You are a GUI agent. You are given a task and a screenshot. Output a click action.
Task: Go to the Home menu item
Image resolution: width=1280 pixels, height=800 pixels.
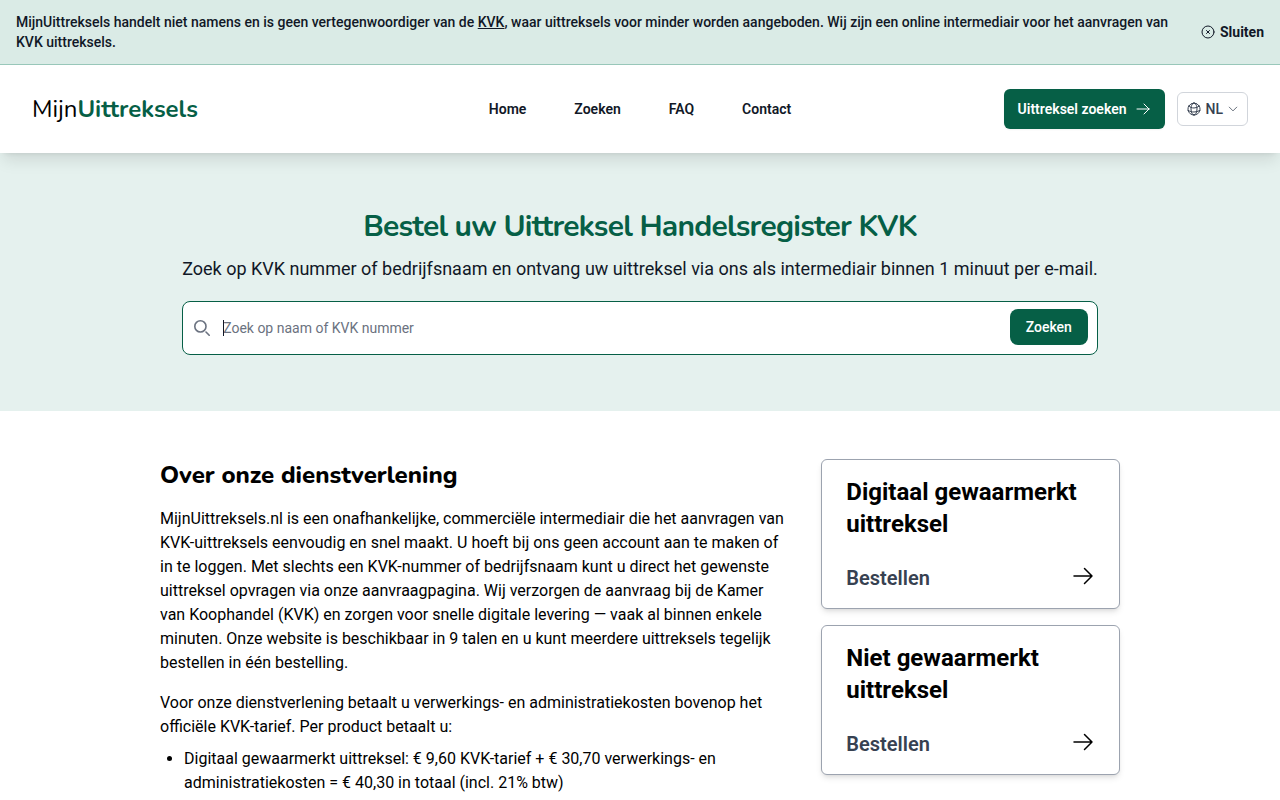pyautogui.click(x=507, y=109)
